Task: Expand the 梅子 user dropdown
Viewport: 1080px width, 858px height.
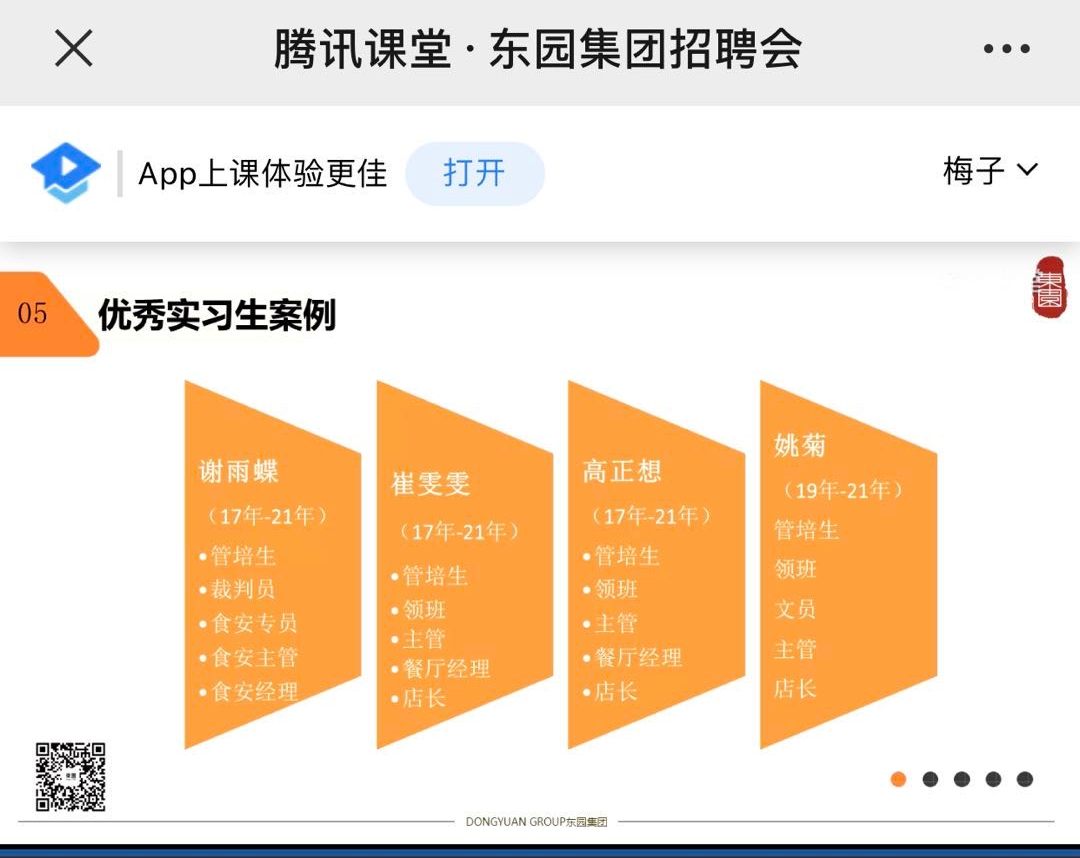Action: (x=990, y=171)
